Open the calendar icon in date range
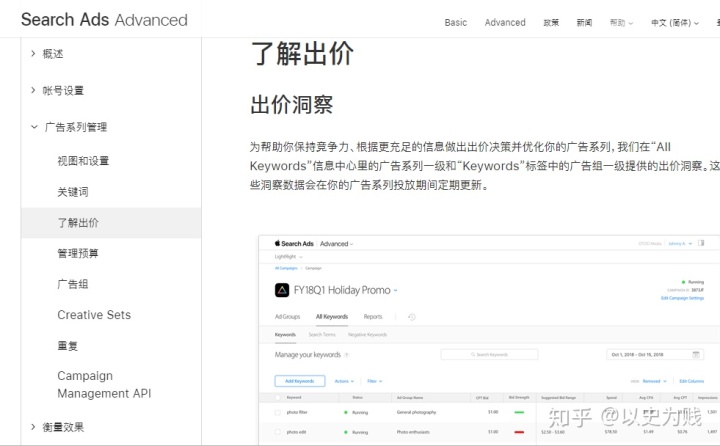Image resolution: width=720 pixels, height=446 pixels. tap(696, 355)
